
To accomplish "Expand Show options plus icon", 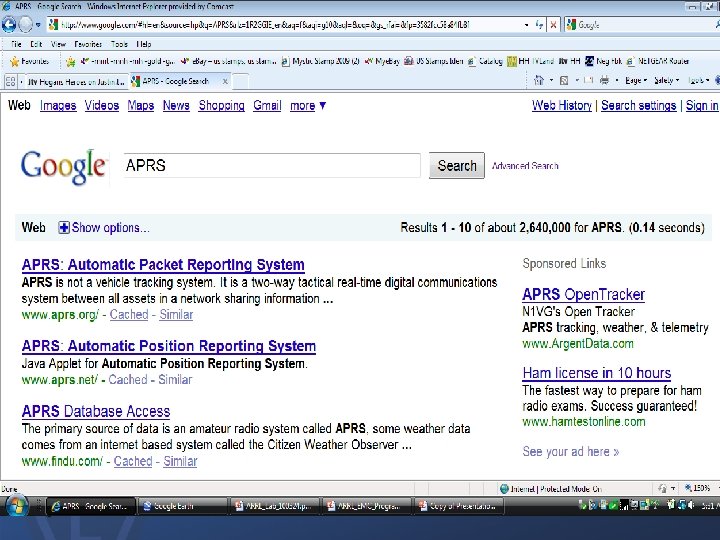I will (x=63, y=227).
